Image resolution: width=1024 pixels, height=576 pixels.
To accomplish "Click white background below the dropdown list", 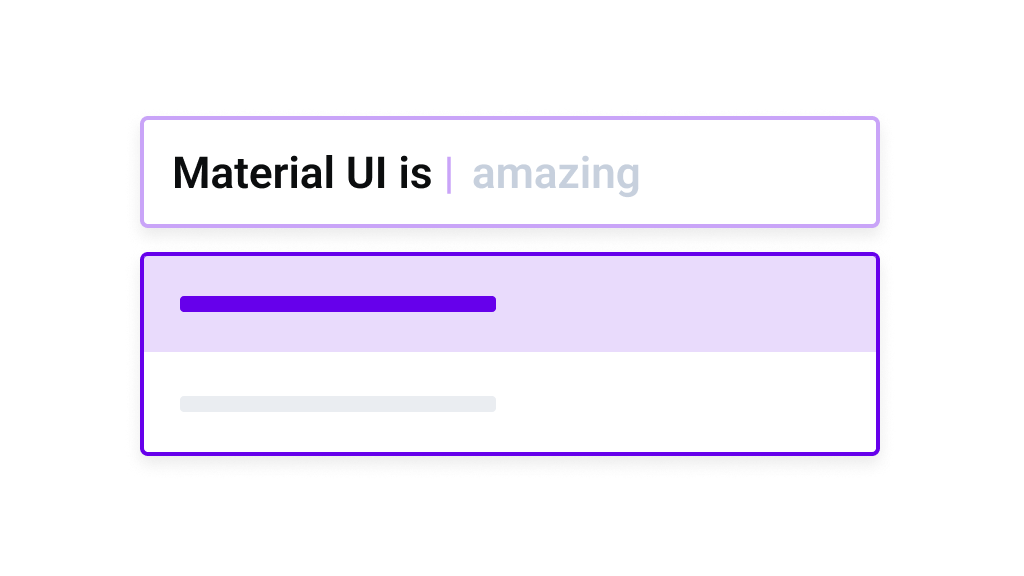I will click(512, 520).
